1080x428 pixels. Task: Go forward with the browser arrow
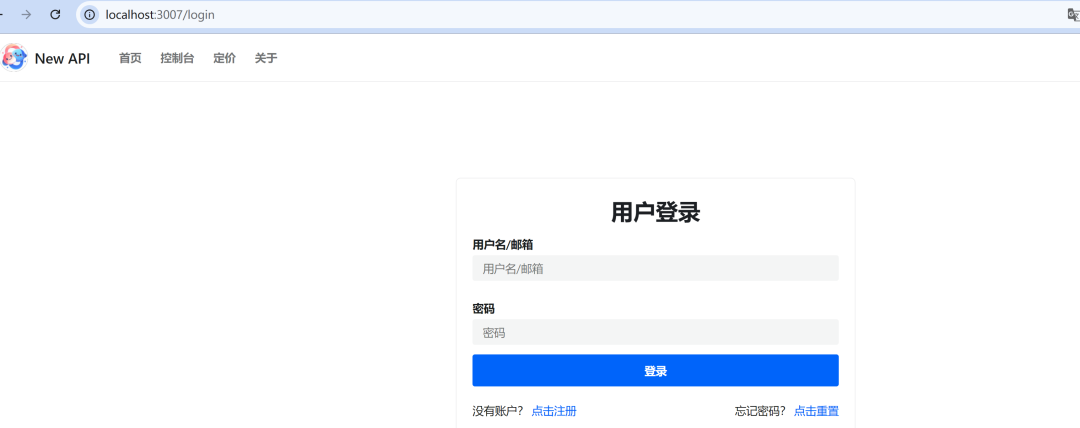pyautogui.click(x=26, y=14)
